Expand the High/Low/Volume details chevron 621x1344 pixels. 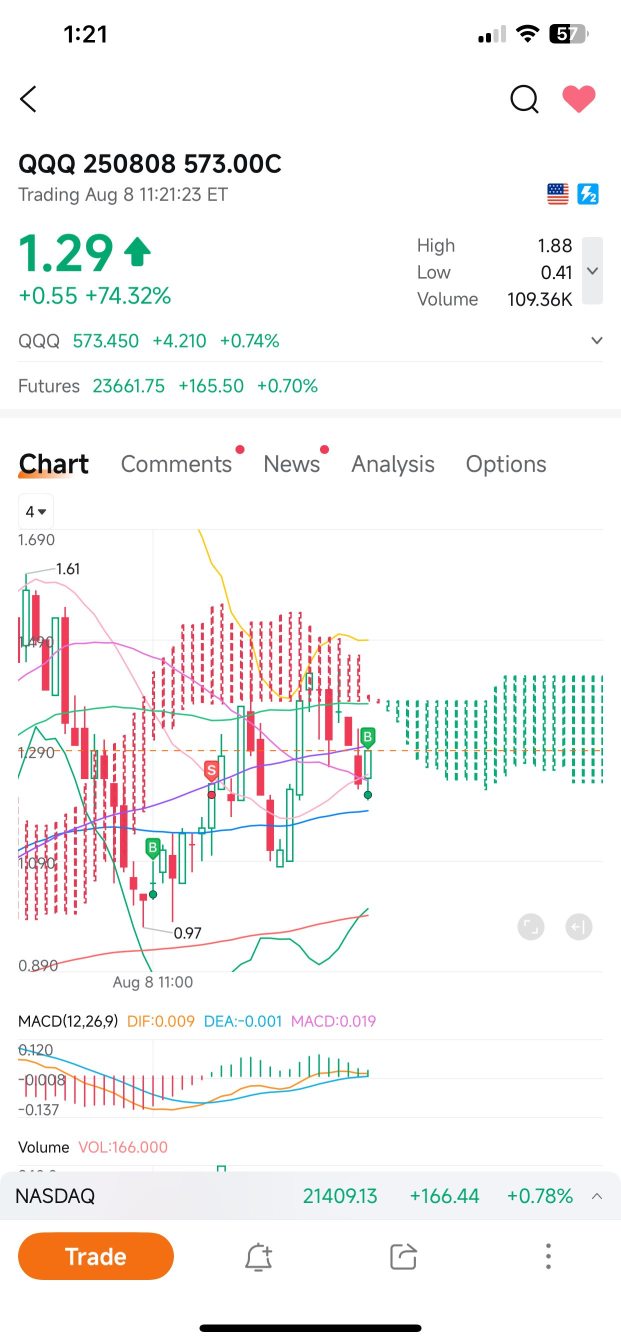click(592, 271)
